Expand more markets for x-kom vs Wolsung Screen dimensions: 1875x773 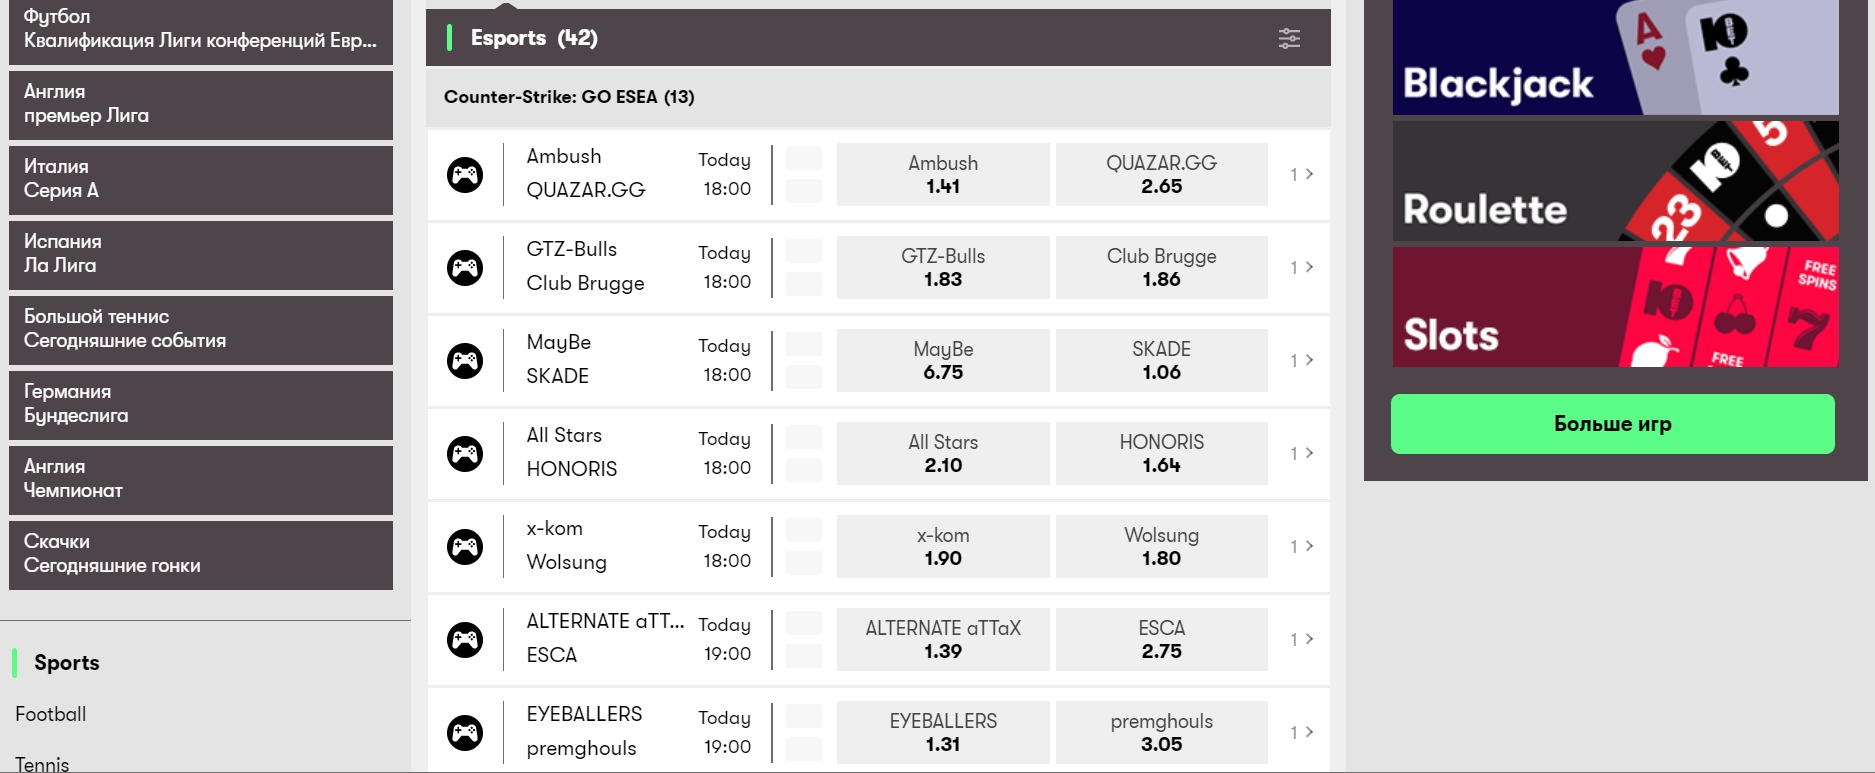pyautogui.click(x=1301, y=547)
